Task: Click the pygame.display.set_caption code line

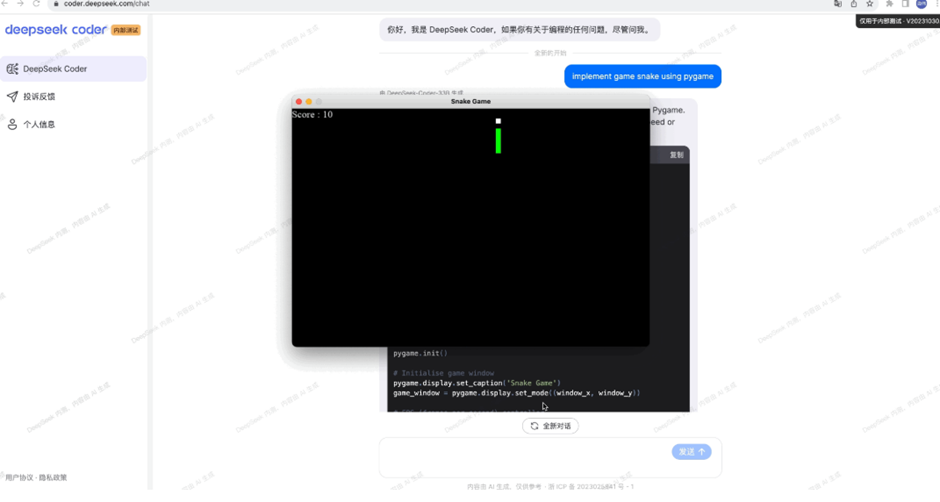Action: pyautogui.click(x=477, y=383)
